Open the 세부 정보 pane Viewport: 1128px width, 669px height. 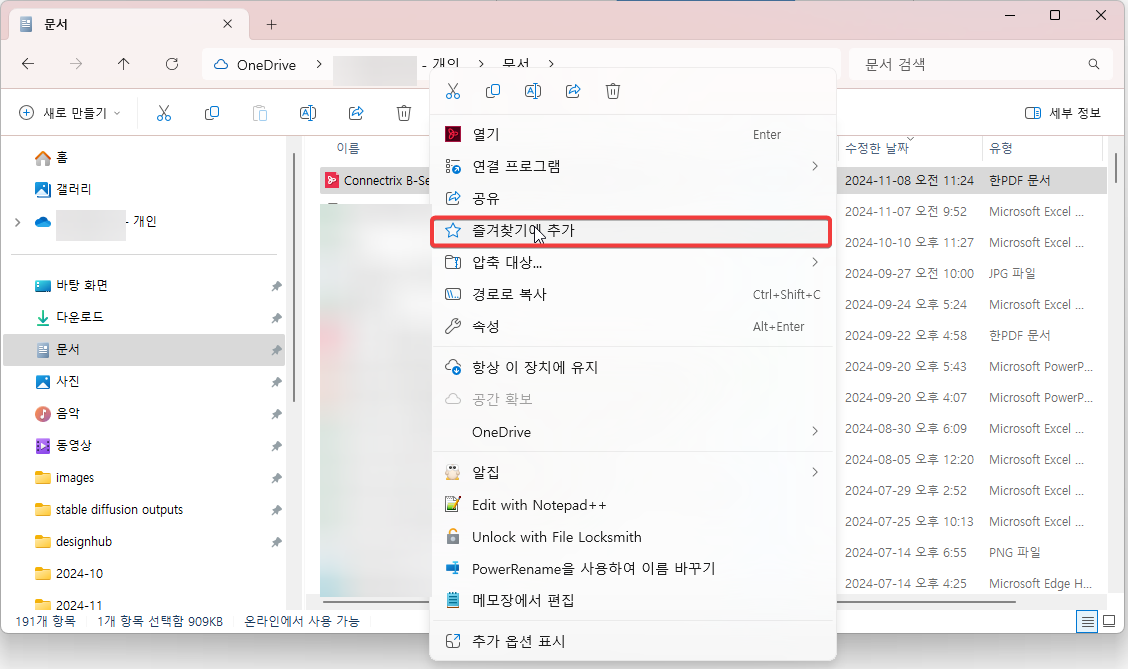(1063, 113)
